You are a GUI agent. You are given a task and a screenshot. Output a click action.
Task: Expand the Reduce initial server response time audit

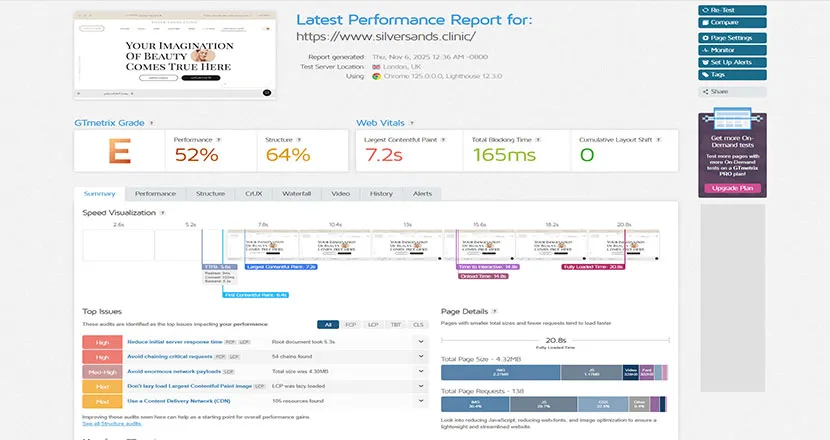pyautogui.click(x=421, y=342)
